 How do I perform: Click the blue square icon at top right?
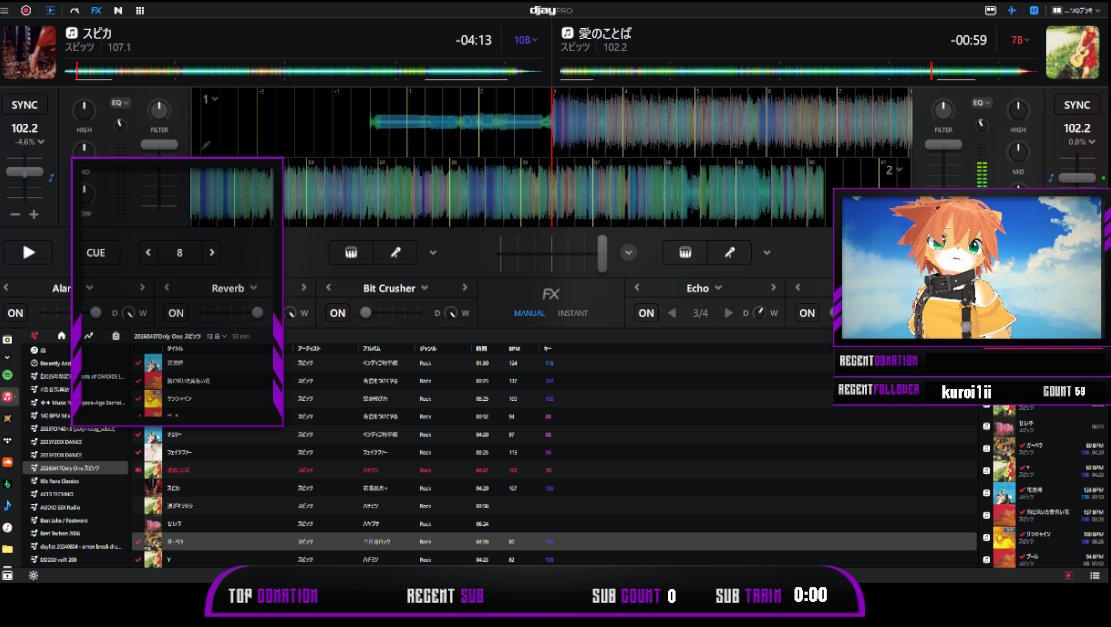[x=1034, y=10]
